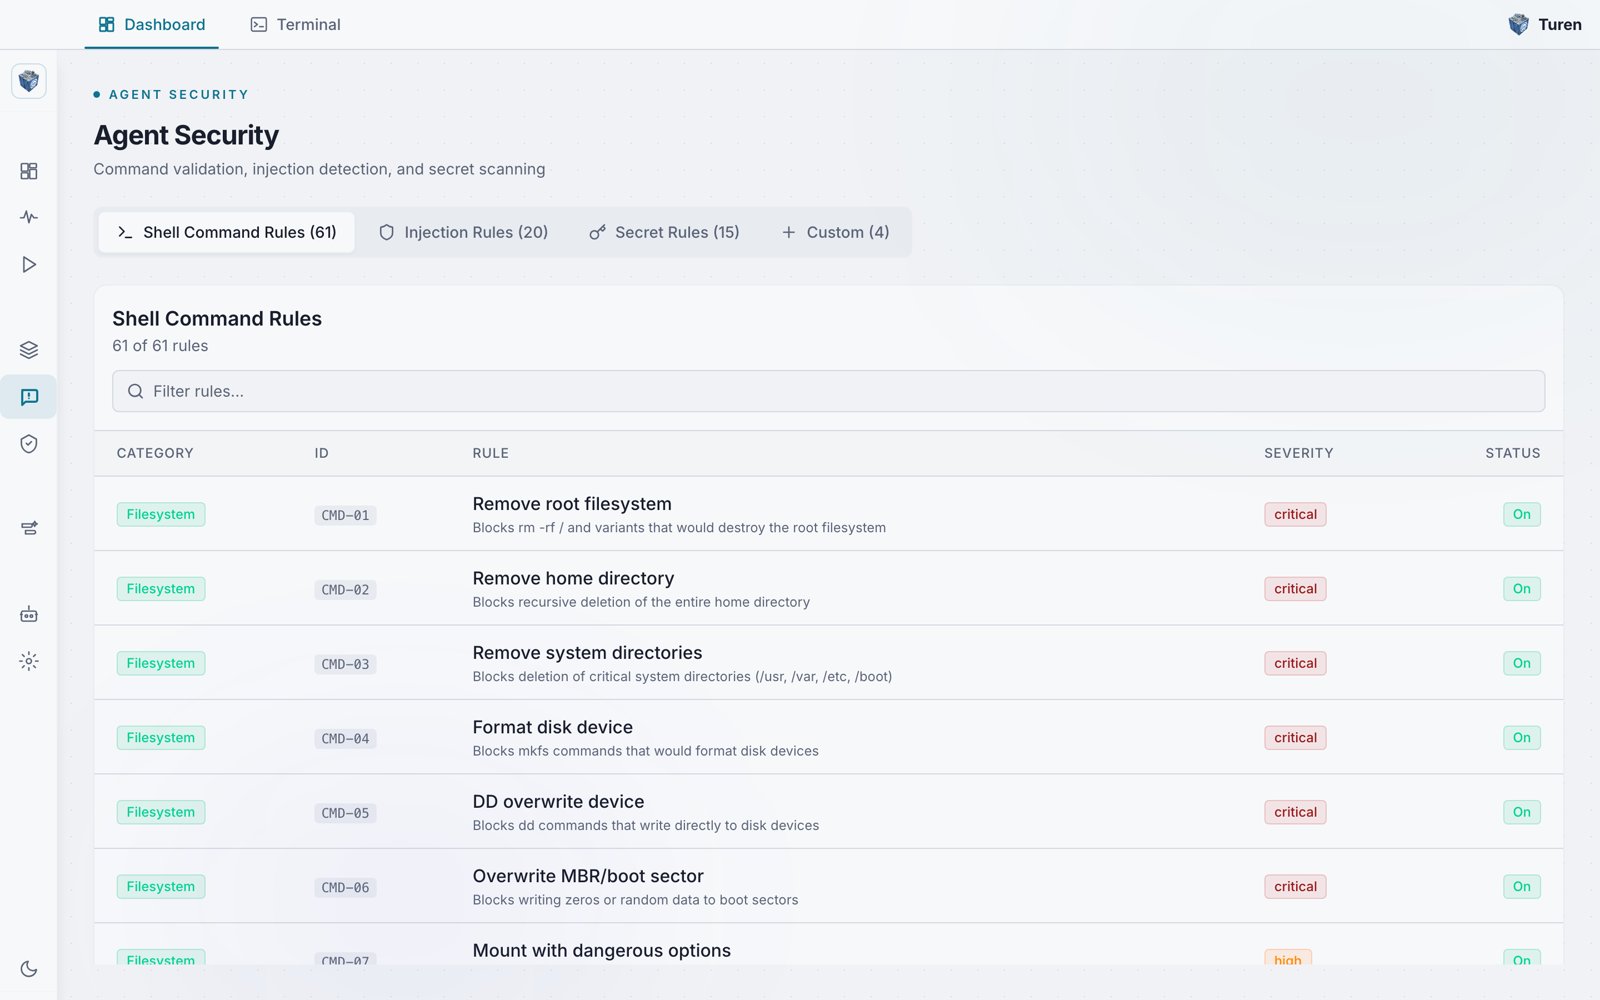Click critical badge in CMD-06 row
1600x1000 pixels.
click(1295, 887)
